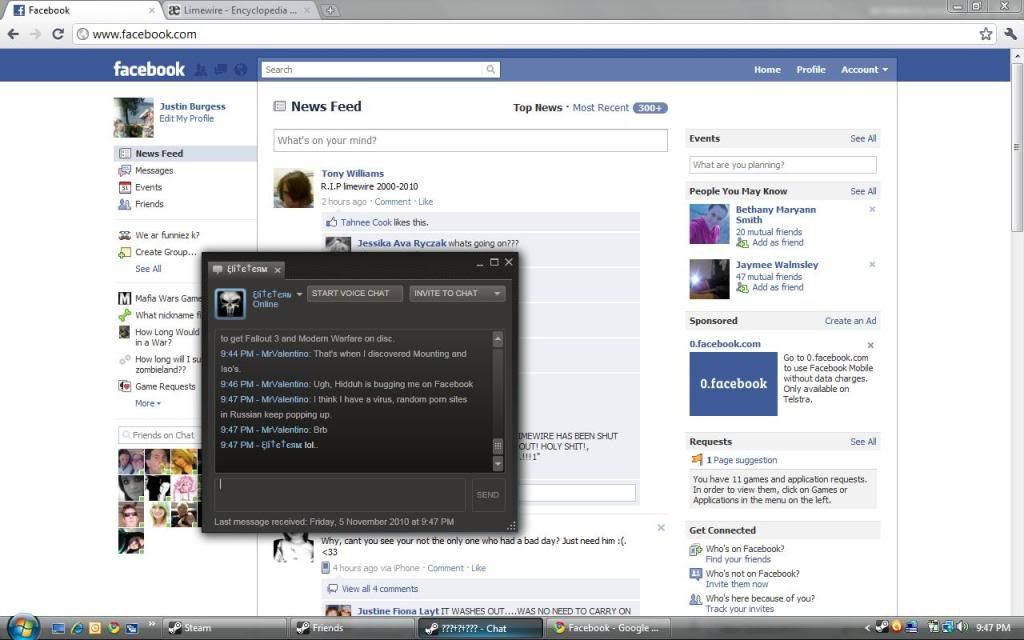Open Internet Explorer from quick launch
Viewport: 1024px width, 640px height.
click(76, 628)
